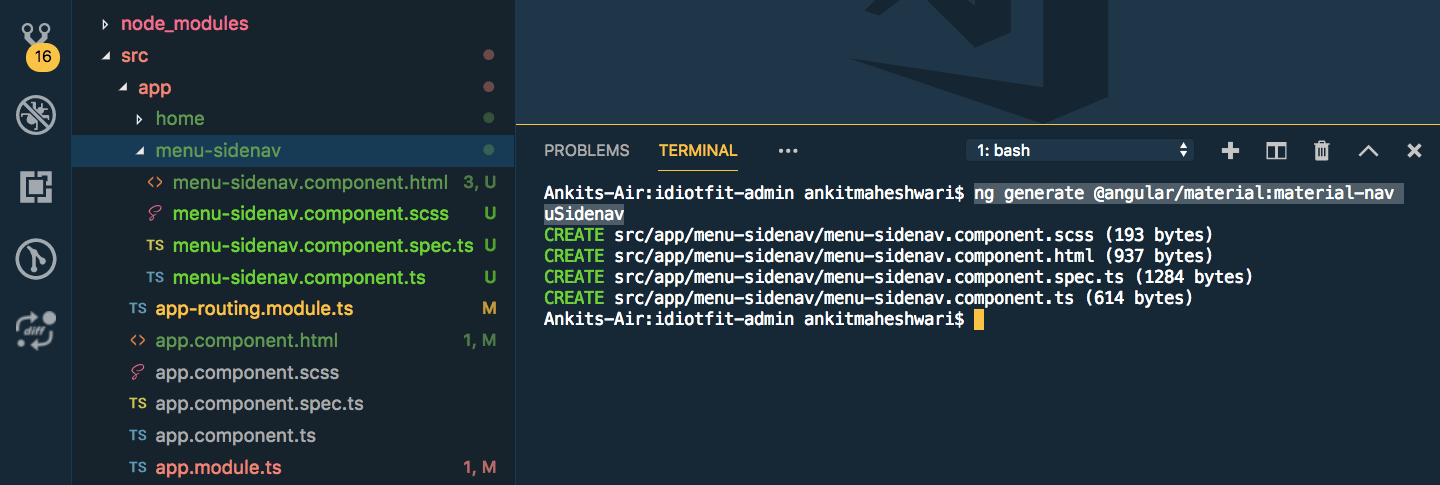This screenshot has width=1440, height=485.
Task: Click the highlighted ng generate command text
Action: (1189, 193)
